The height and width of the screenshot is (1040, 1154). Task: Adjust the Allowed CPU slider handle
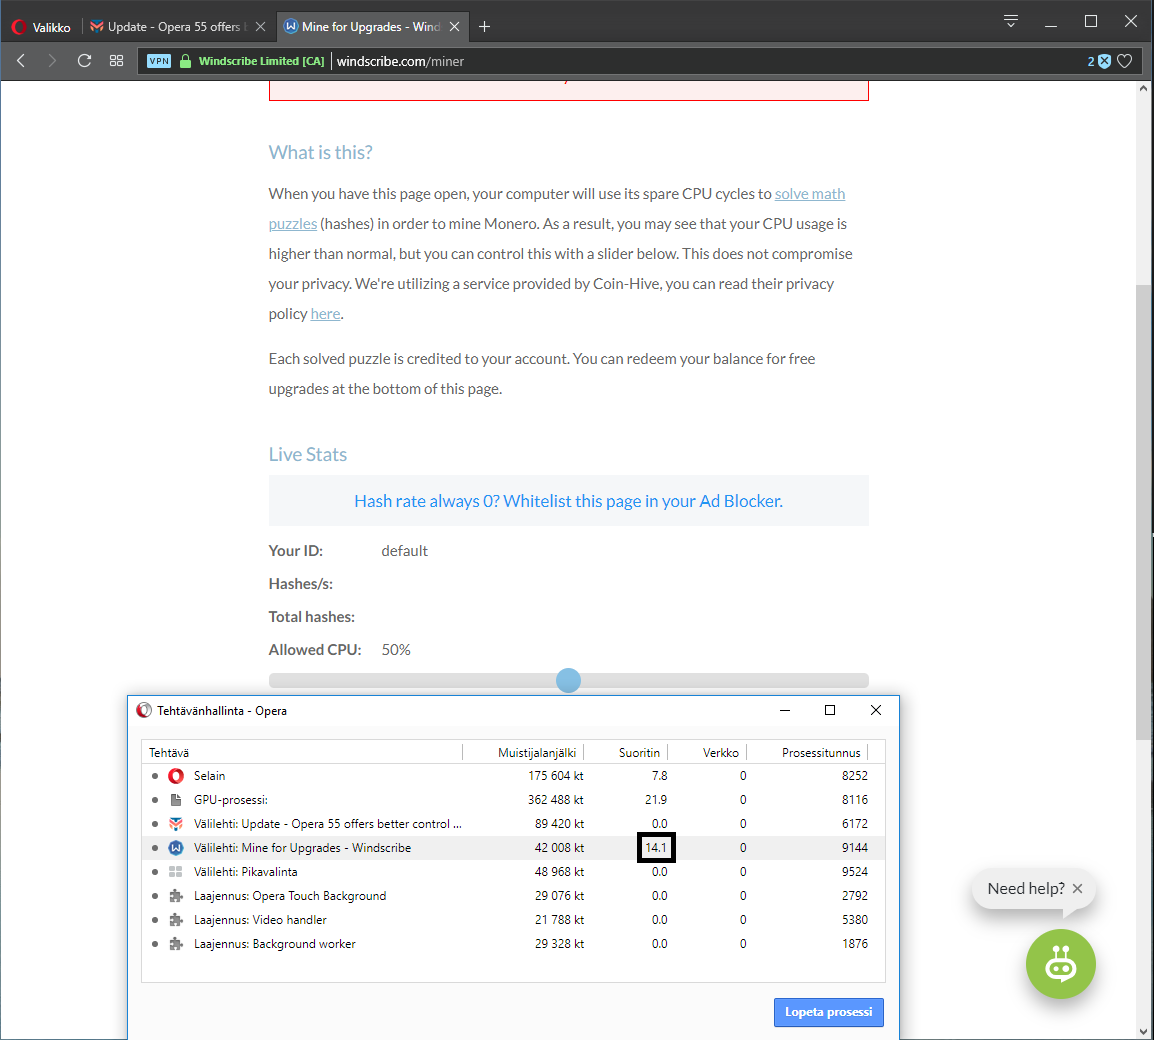(568, 680)
